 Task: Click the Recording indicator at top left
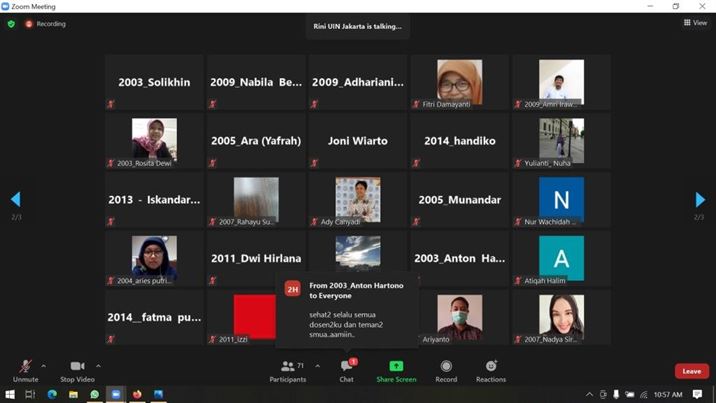click(x=46, y=24)
